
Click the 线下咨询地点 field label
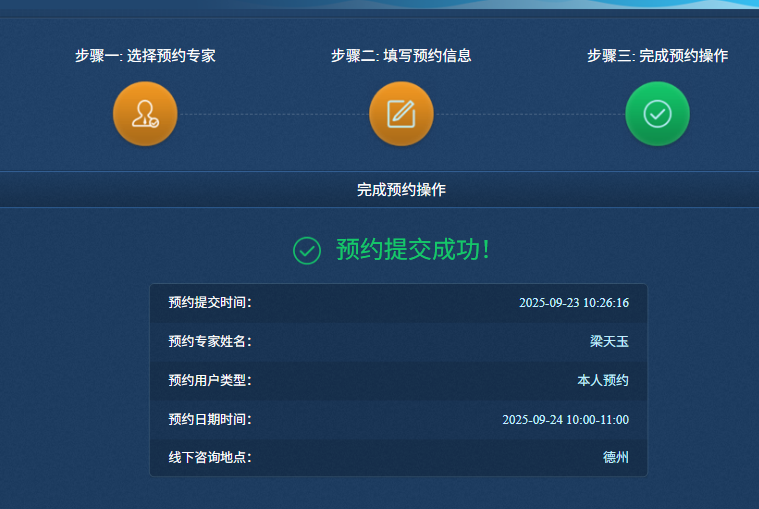pos(210,458)
